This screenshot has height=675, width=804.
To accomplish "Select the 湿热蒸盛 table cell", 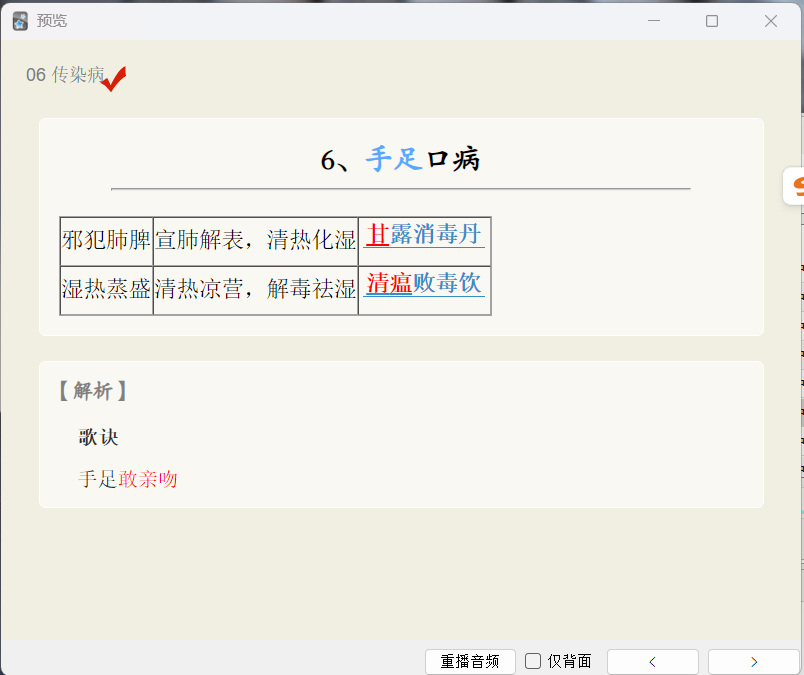I will click(107, 290).
